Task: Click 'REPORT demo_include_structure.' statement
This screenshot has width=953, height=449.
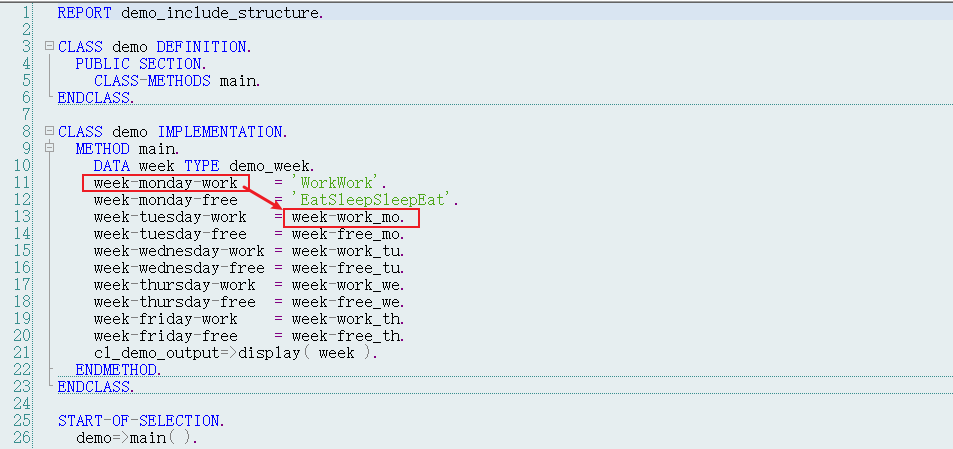Action: pyautogui.click(x=191, y=13)
